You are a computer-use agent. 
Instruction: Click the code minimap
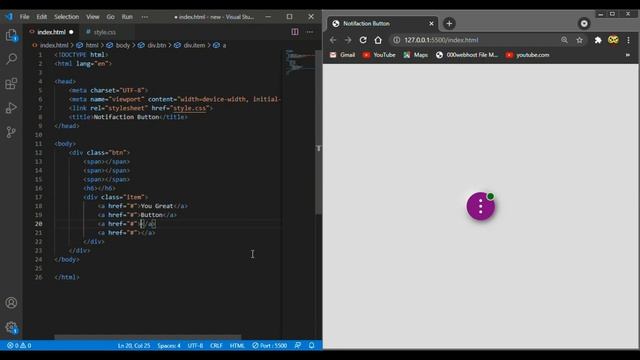tap(300, 61)
